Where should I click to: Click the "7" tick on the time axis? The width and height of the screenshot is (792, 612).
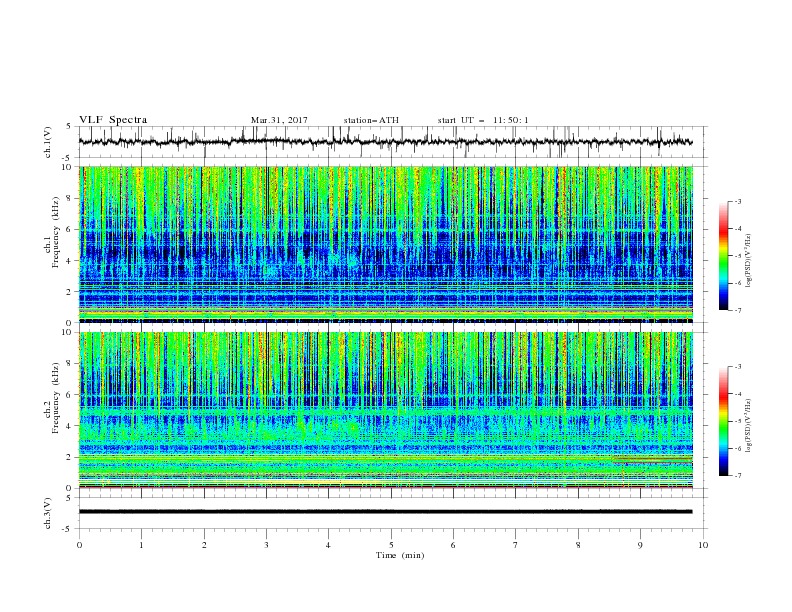click(516, 545)
